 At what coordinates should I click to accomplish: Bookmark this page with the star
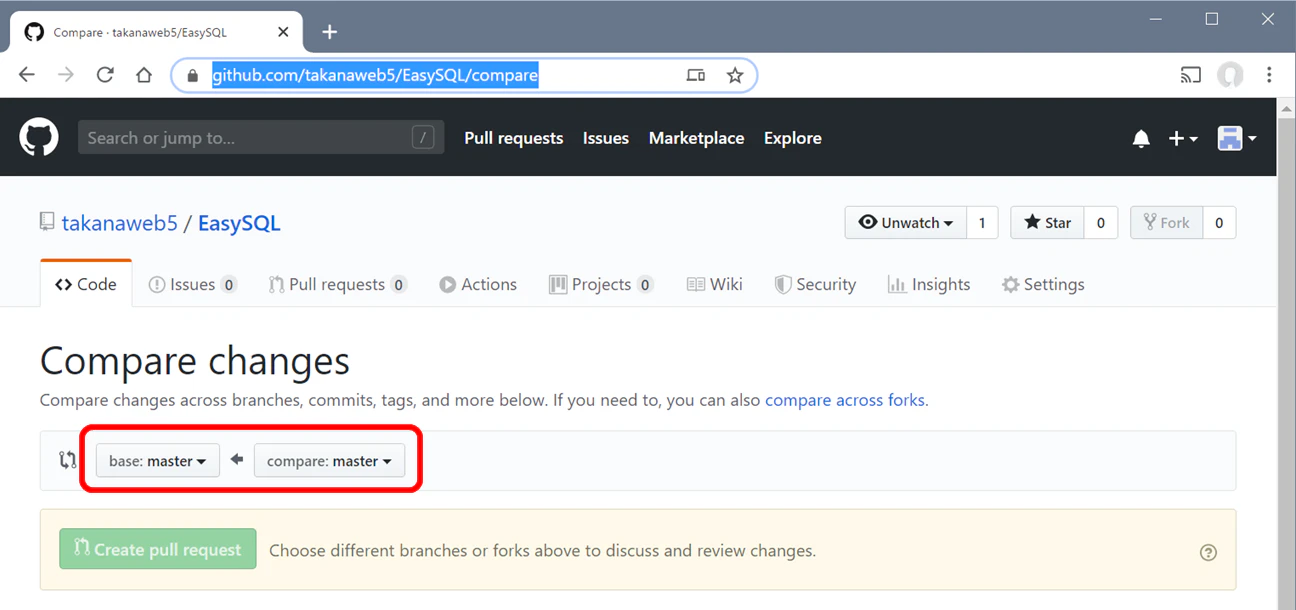735,75
